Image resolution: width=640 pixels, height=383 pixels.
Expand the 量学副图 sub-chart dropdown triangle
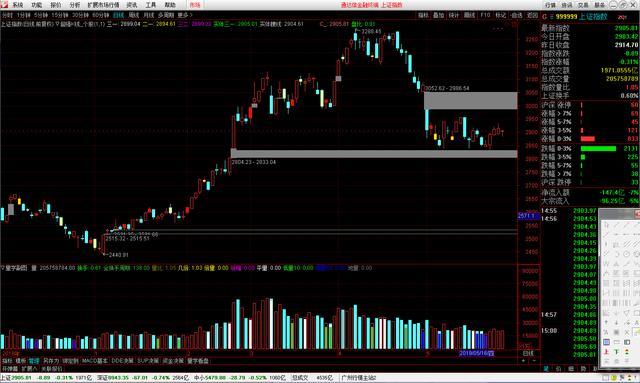[2, 268]
